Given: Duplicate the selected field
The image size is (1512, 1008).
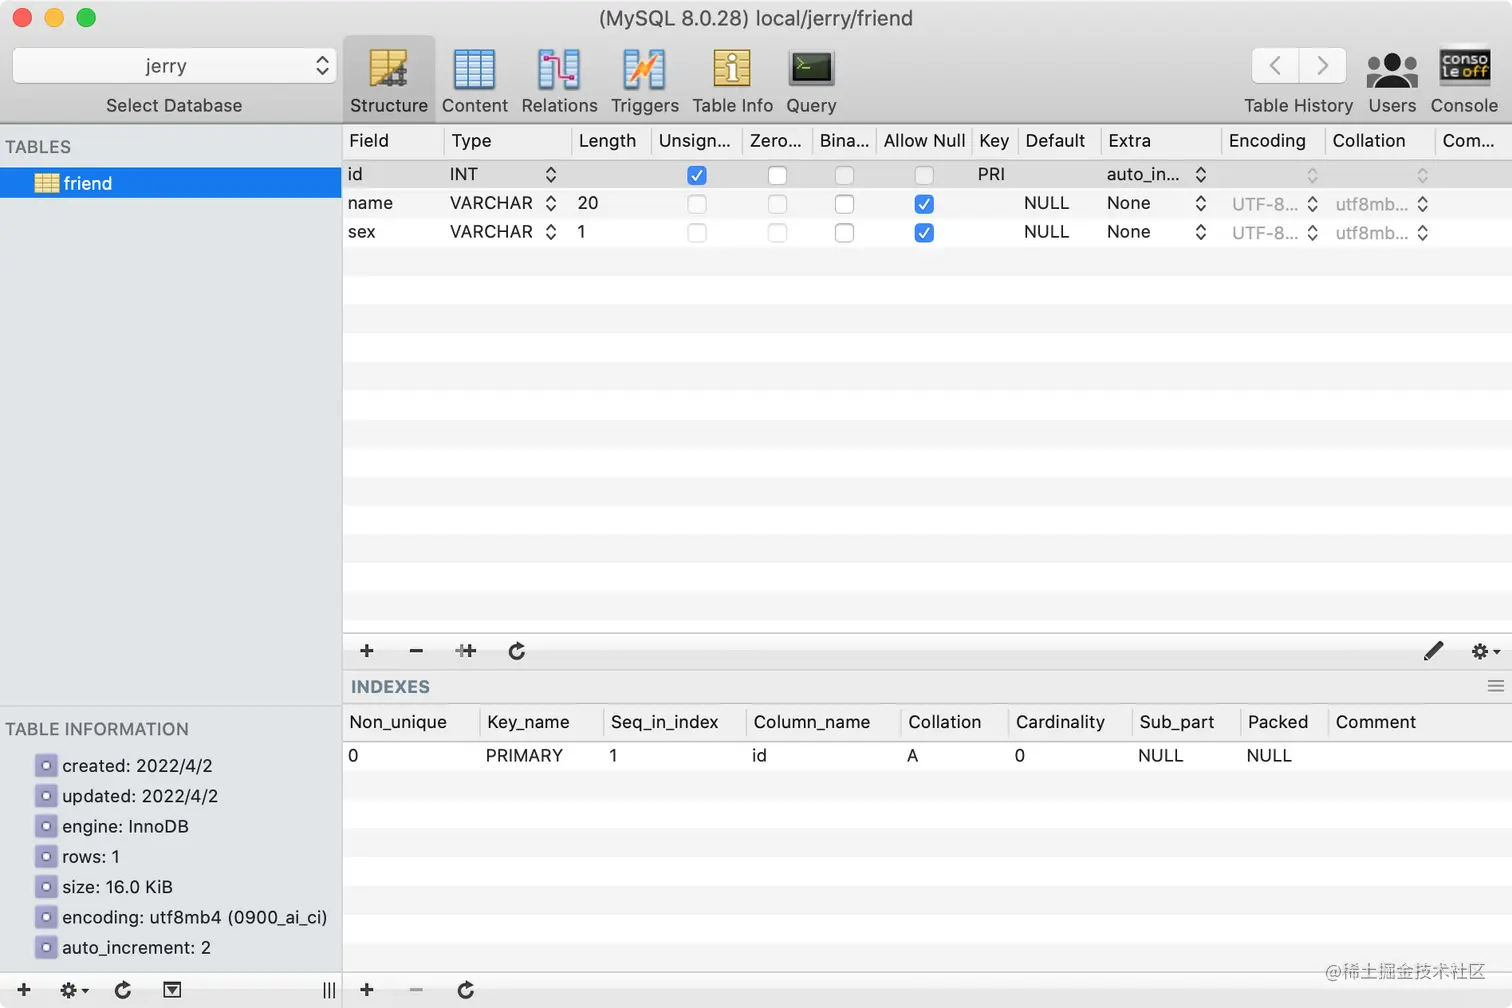Looking at the screenshot, I should (466, 651).
